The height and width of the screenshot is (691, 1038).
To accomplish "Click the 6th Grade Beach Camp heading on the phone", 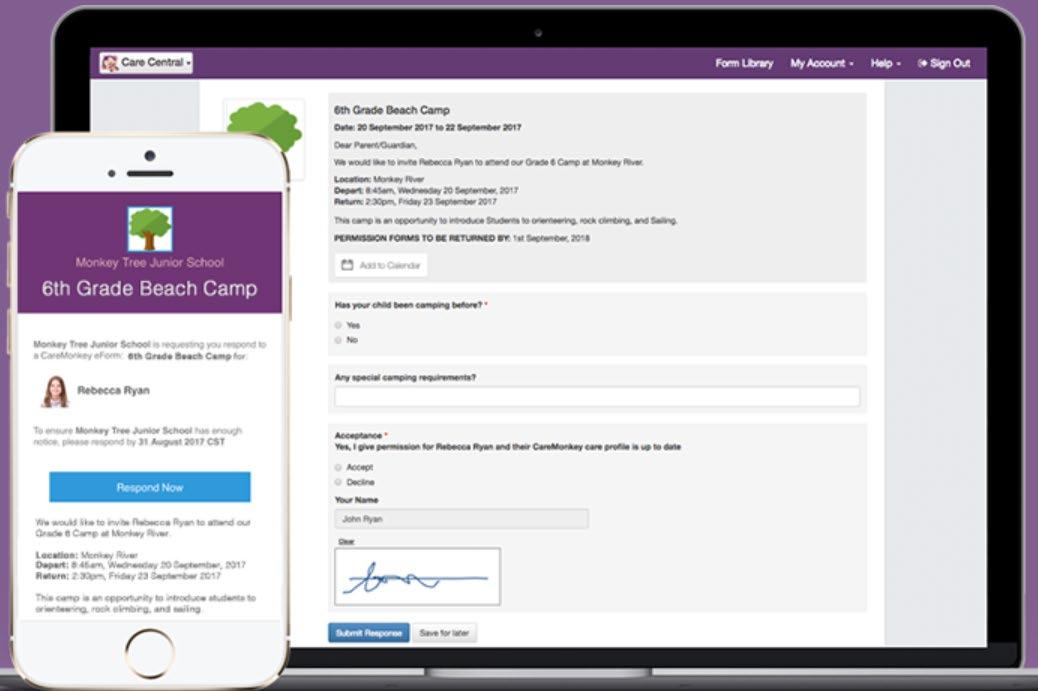I will click(x=150, y=289).
